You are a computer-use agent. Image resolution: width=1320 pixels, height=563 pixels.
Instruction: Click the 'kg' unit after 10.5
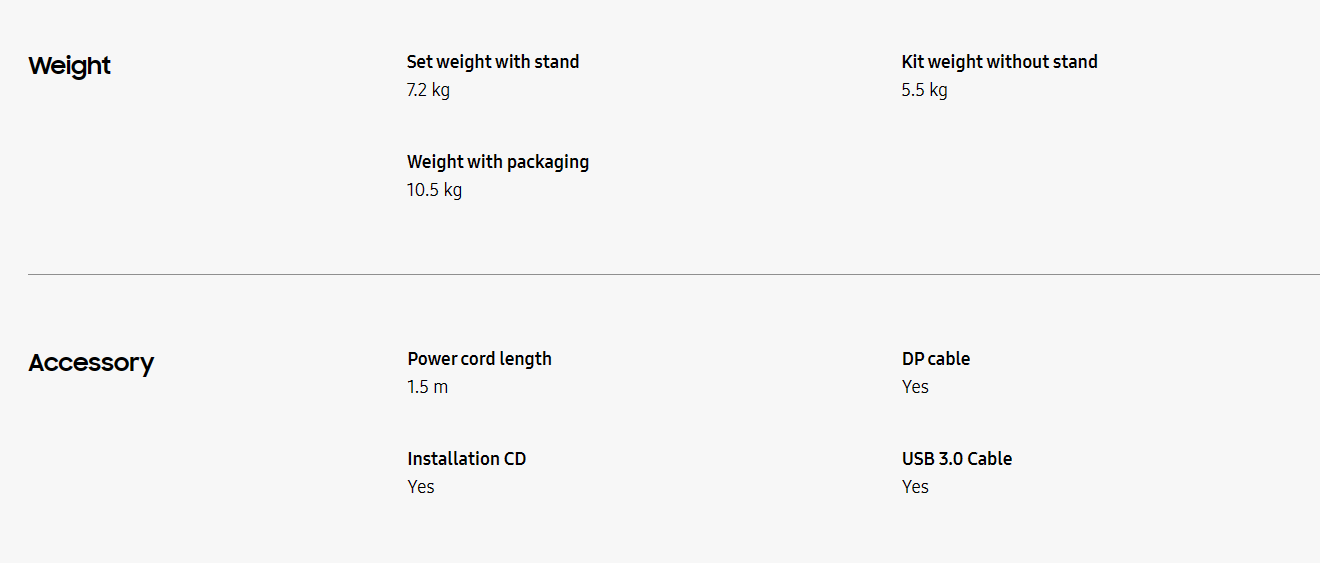(x=452, y=190)
